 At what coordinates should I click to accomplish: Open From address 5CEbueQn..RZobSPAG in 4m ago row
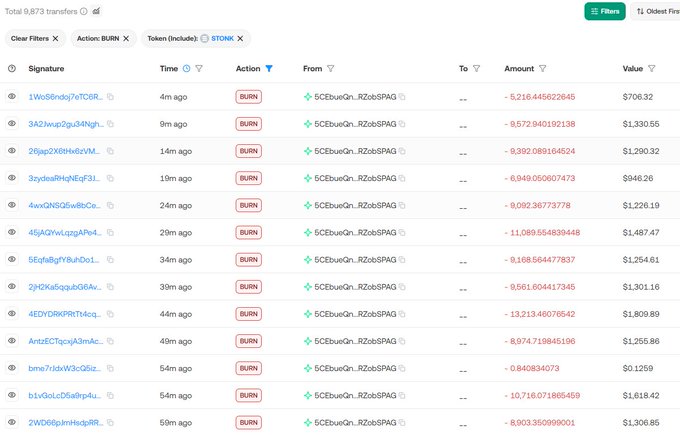[355, 97]
